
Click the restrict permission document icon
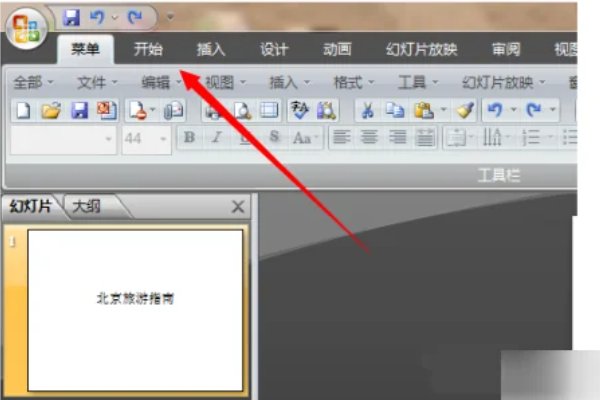137,111
